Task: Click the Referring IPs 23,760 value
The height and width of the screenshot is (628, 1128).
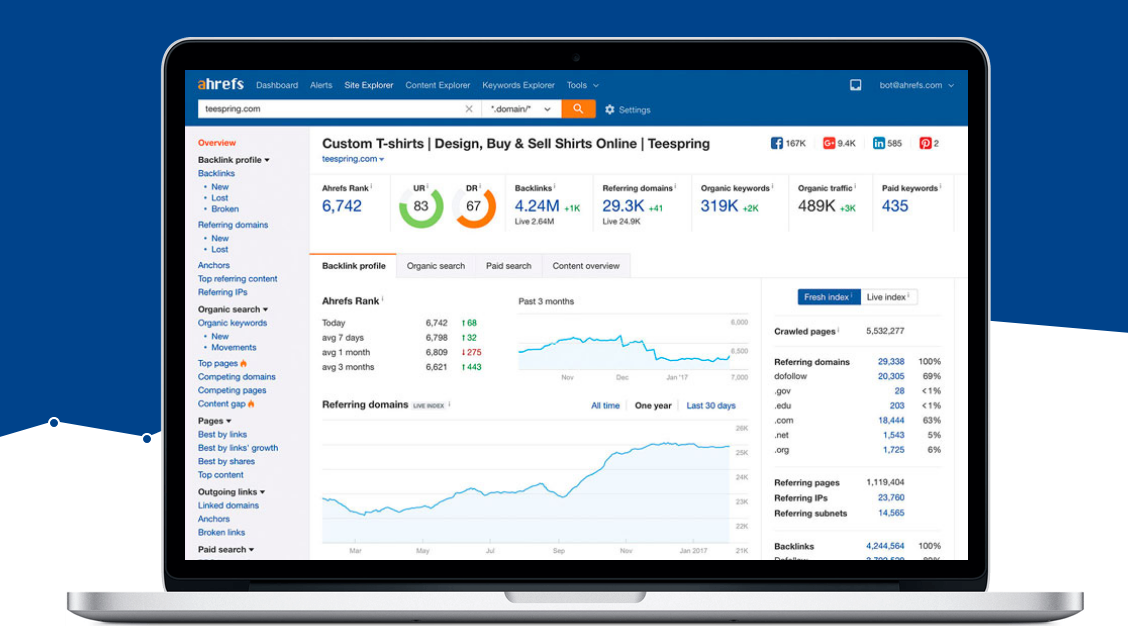Action: tap(891, 498)
